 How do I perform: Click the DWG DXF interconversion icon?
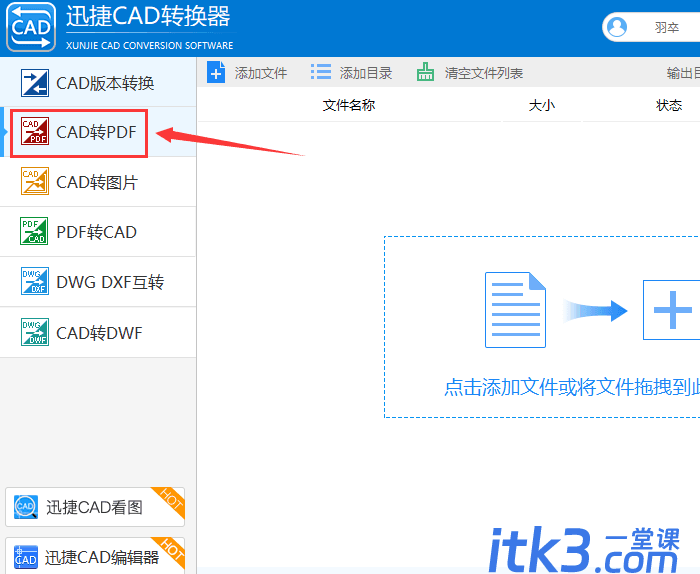click(35, 281)
